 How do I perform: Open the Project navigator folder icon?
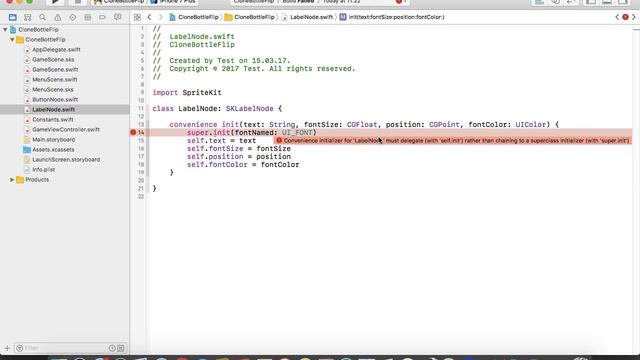[x=13, y=17]
